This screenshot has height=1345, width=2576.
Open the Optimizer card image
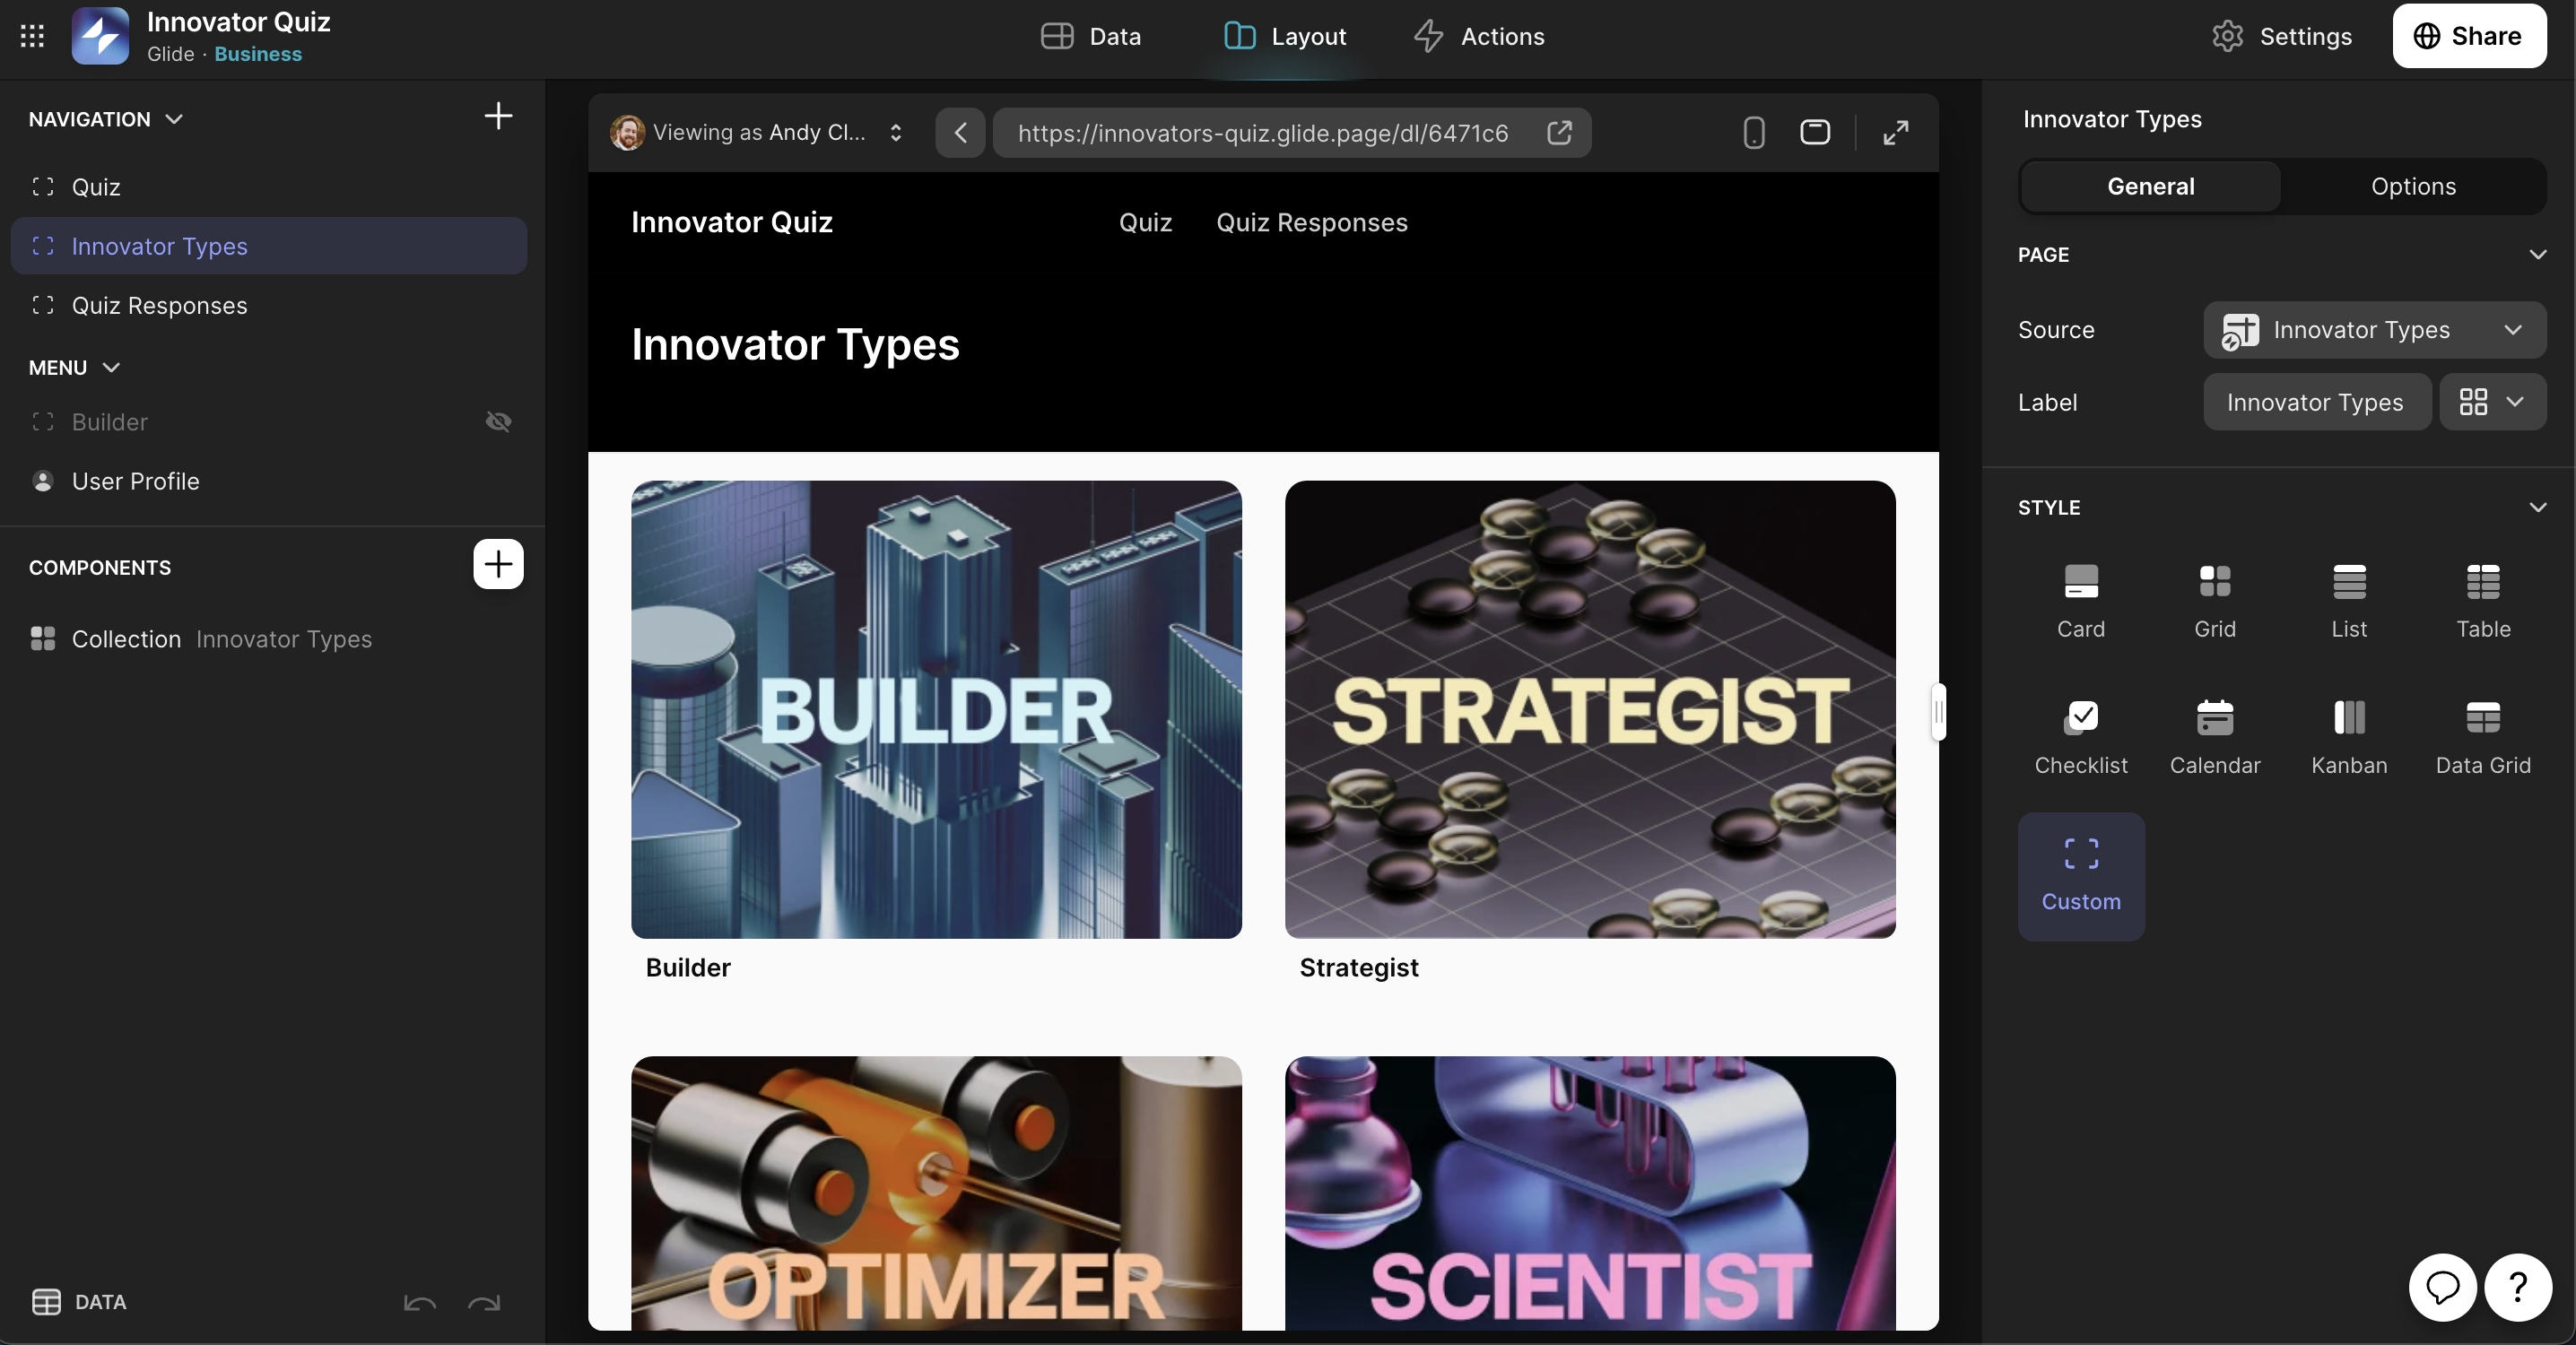coord(936,1194)
